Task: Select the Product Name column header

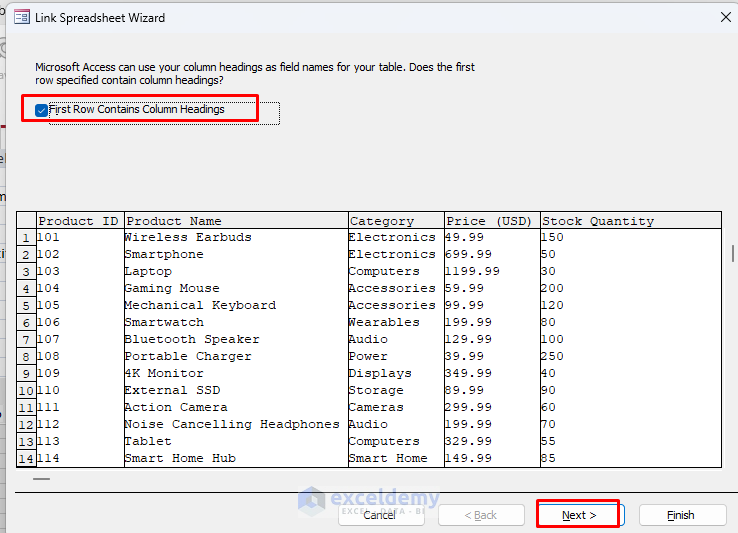Action: pos(236,221)
